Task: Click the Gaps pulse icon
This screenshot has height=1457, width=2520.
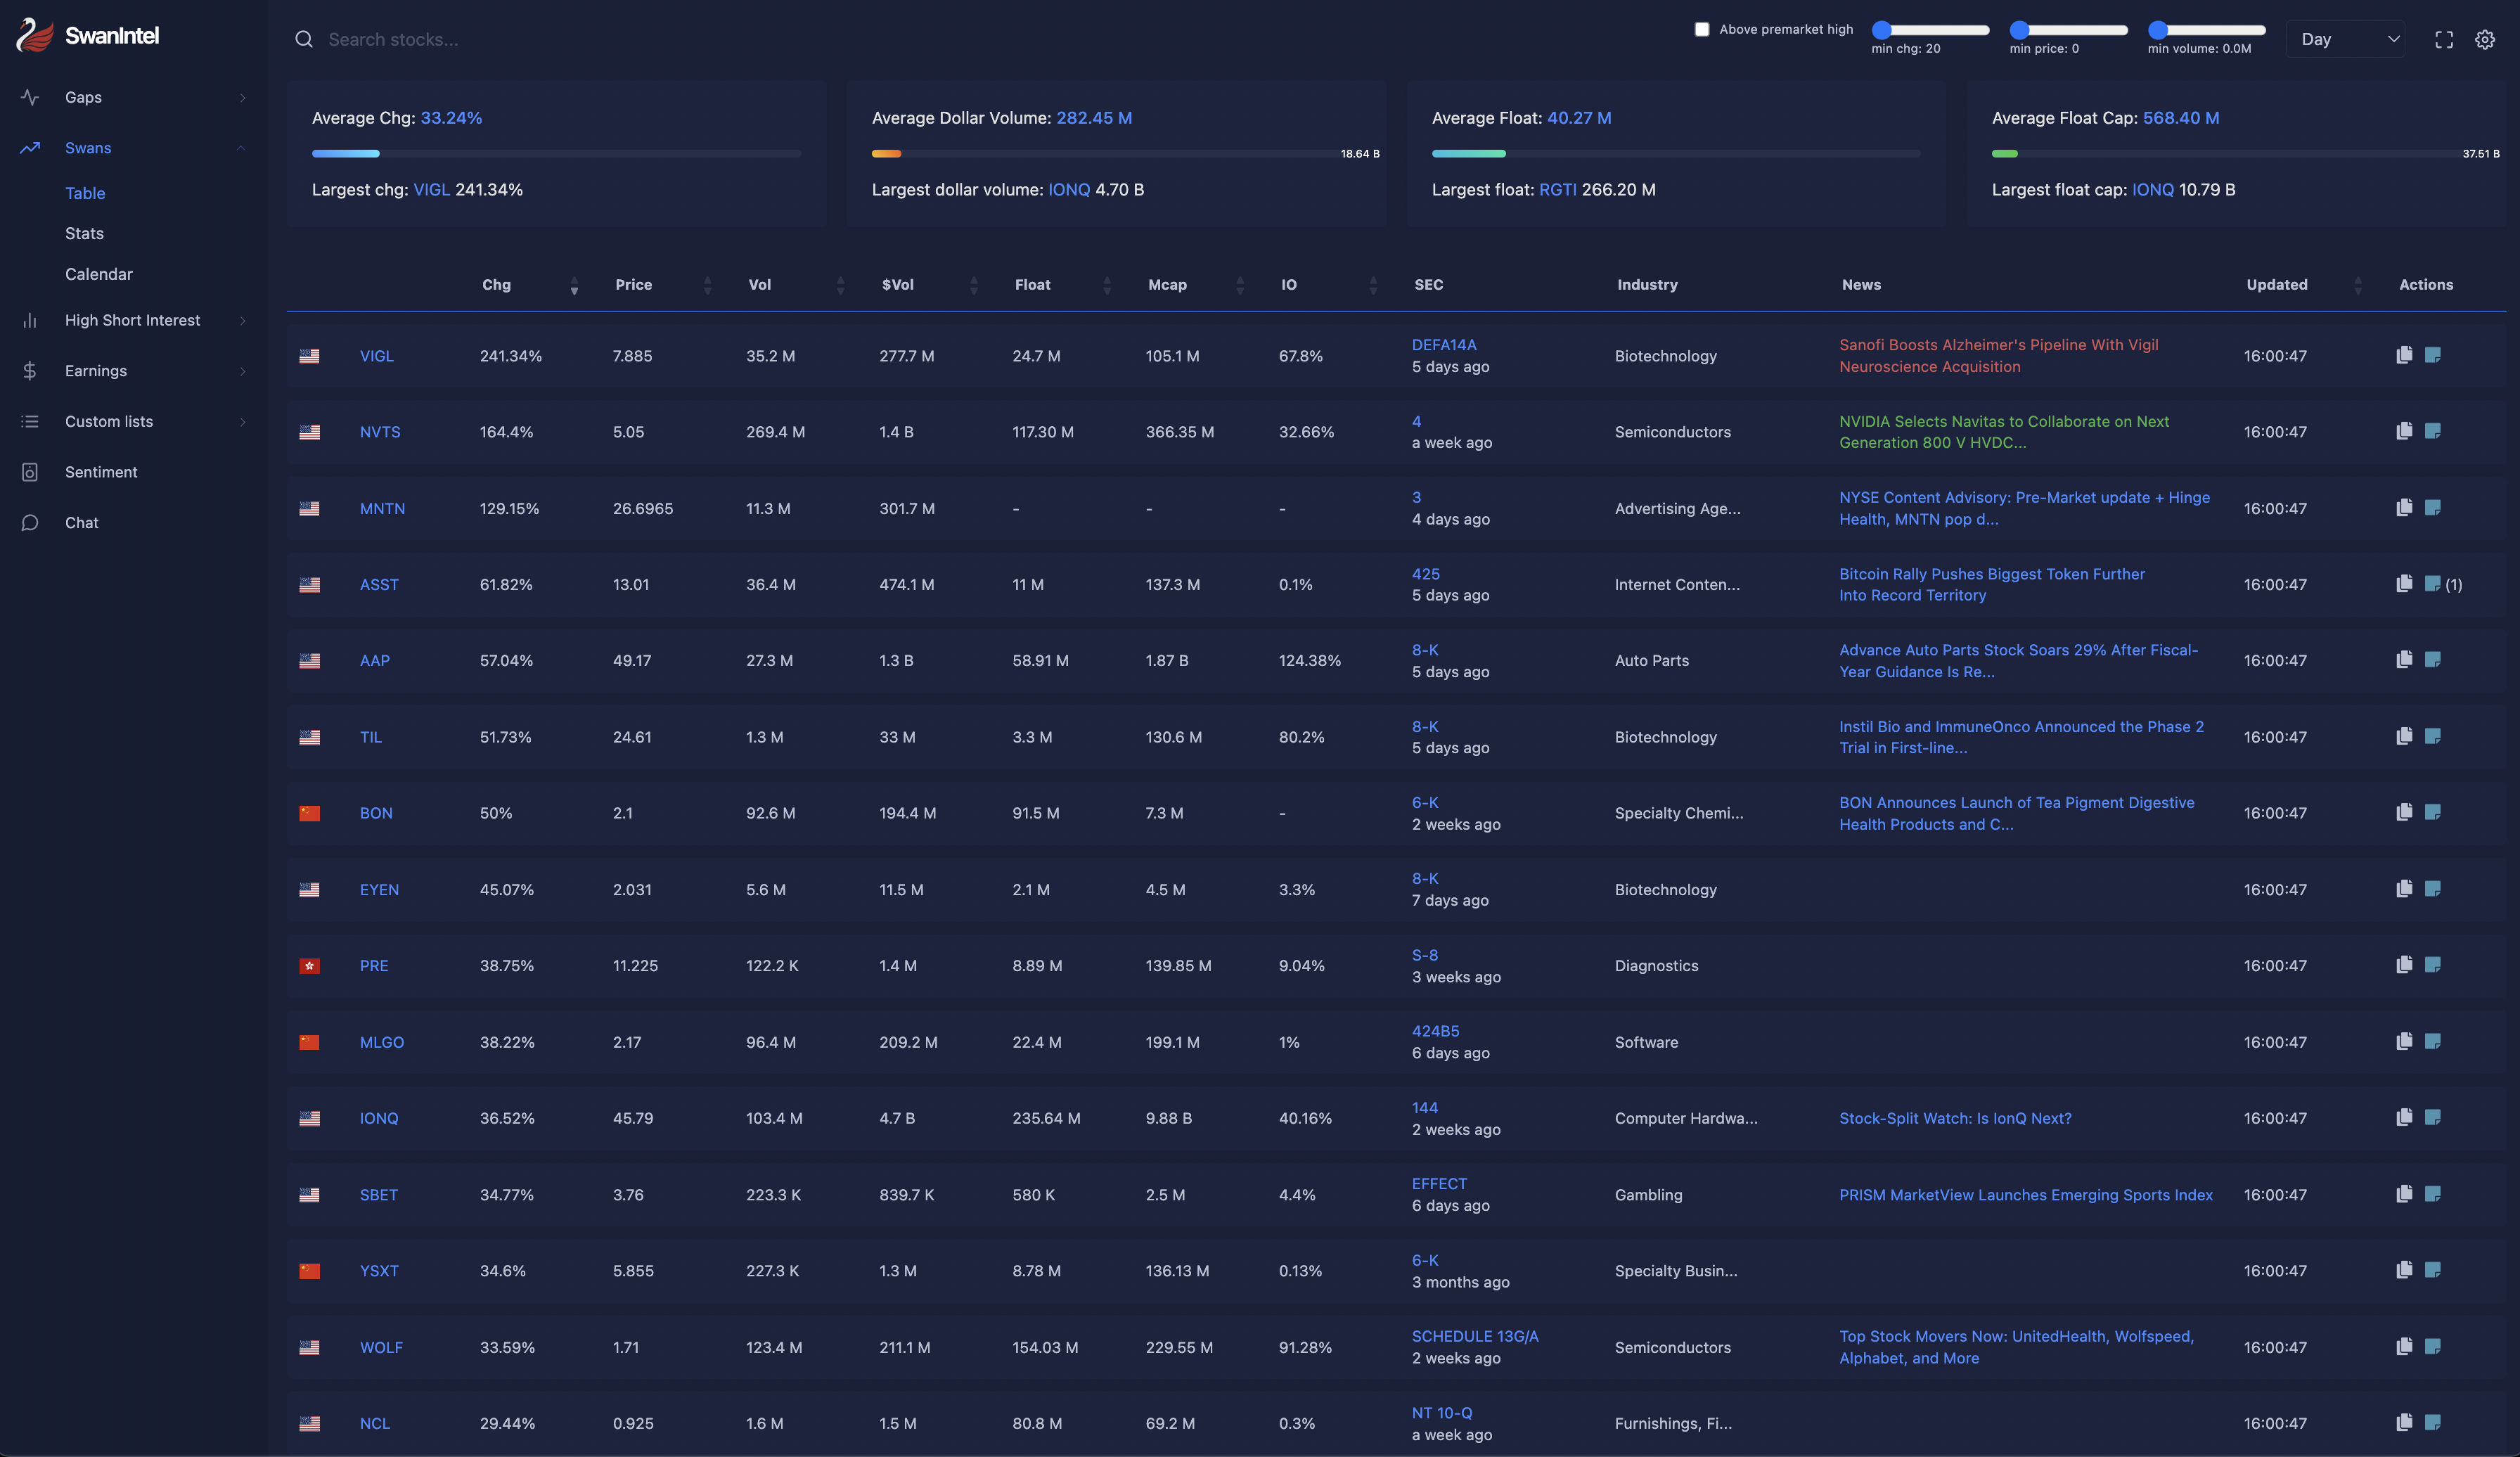Action: (x=30, y=97)
